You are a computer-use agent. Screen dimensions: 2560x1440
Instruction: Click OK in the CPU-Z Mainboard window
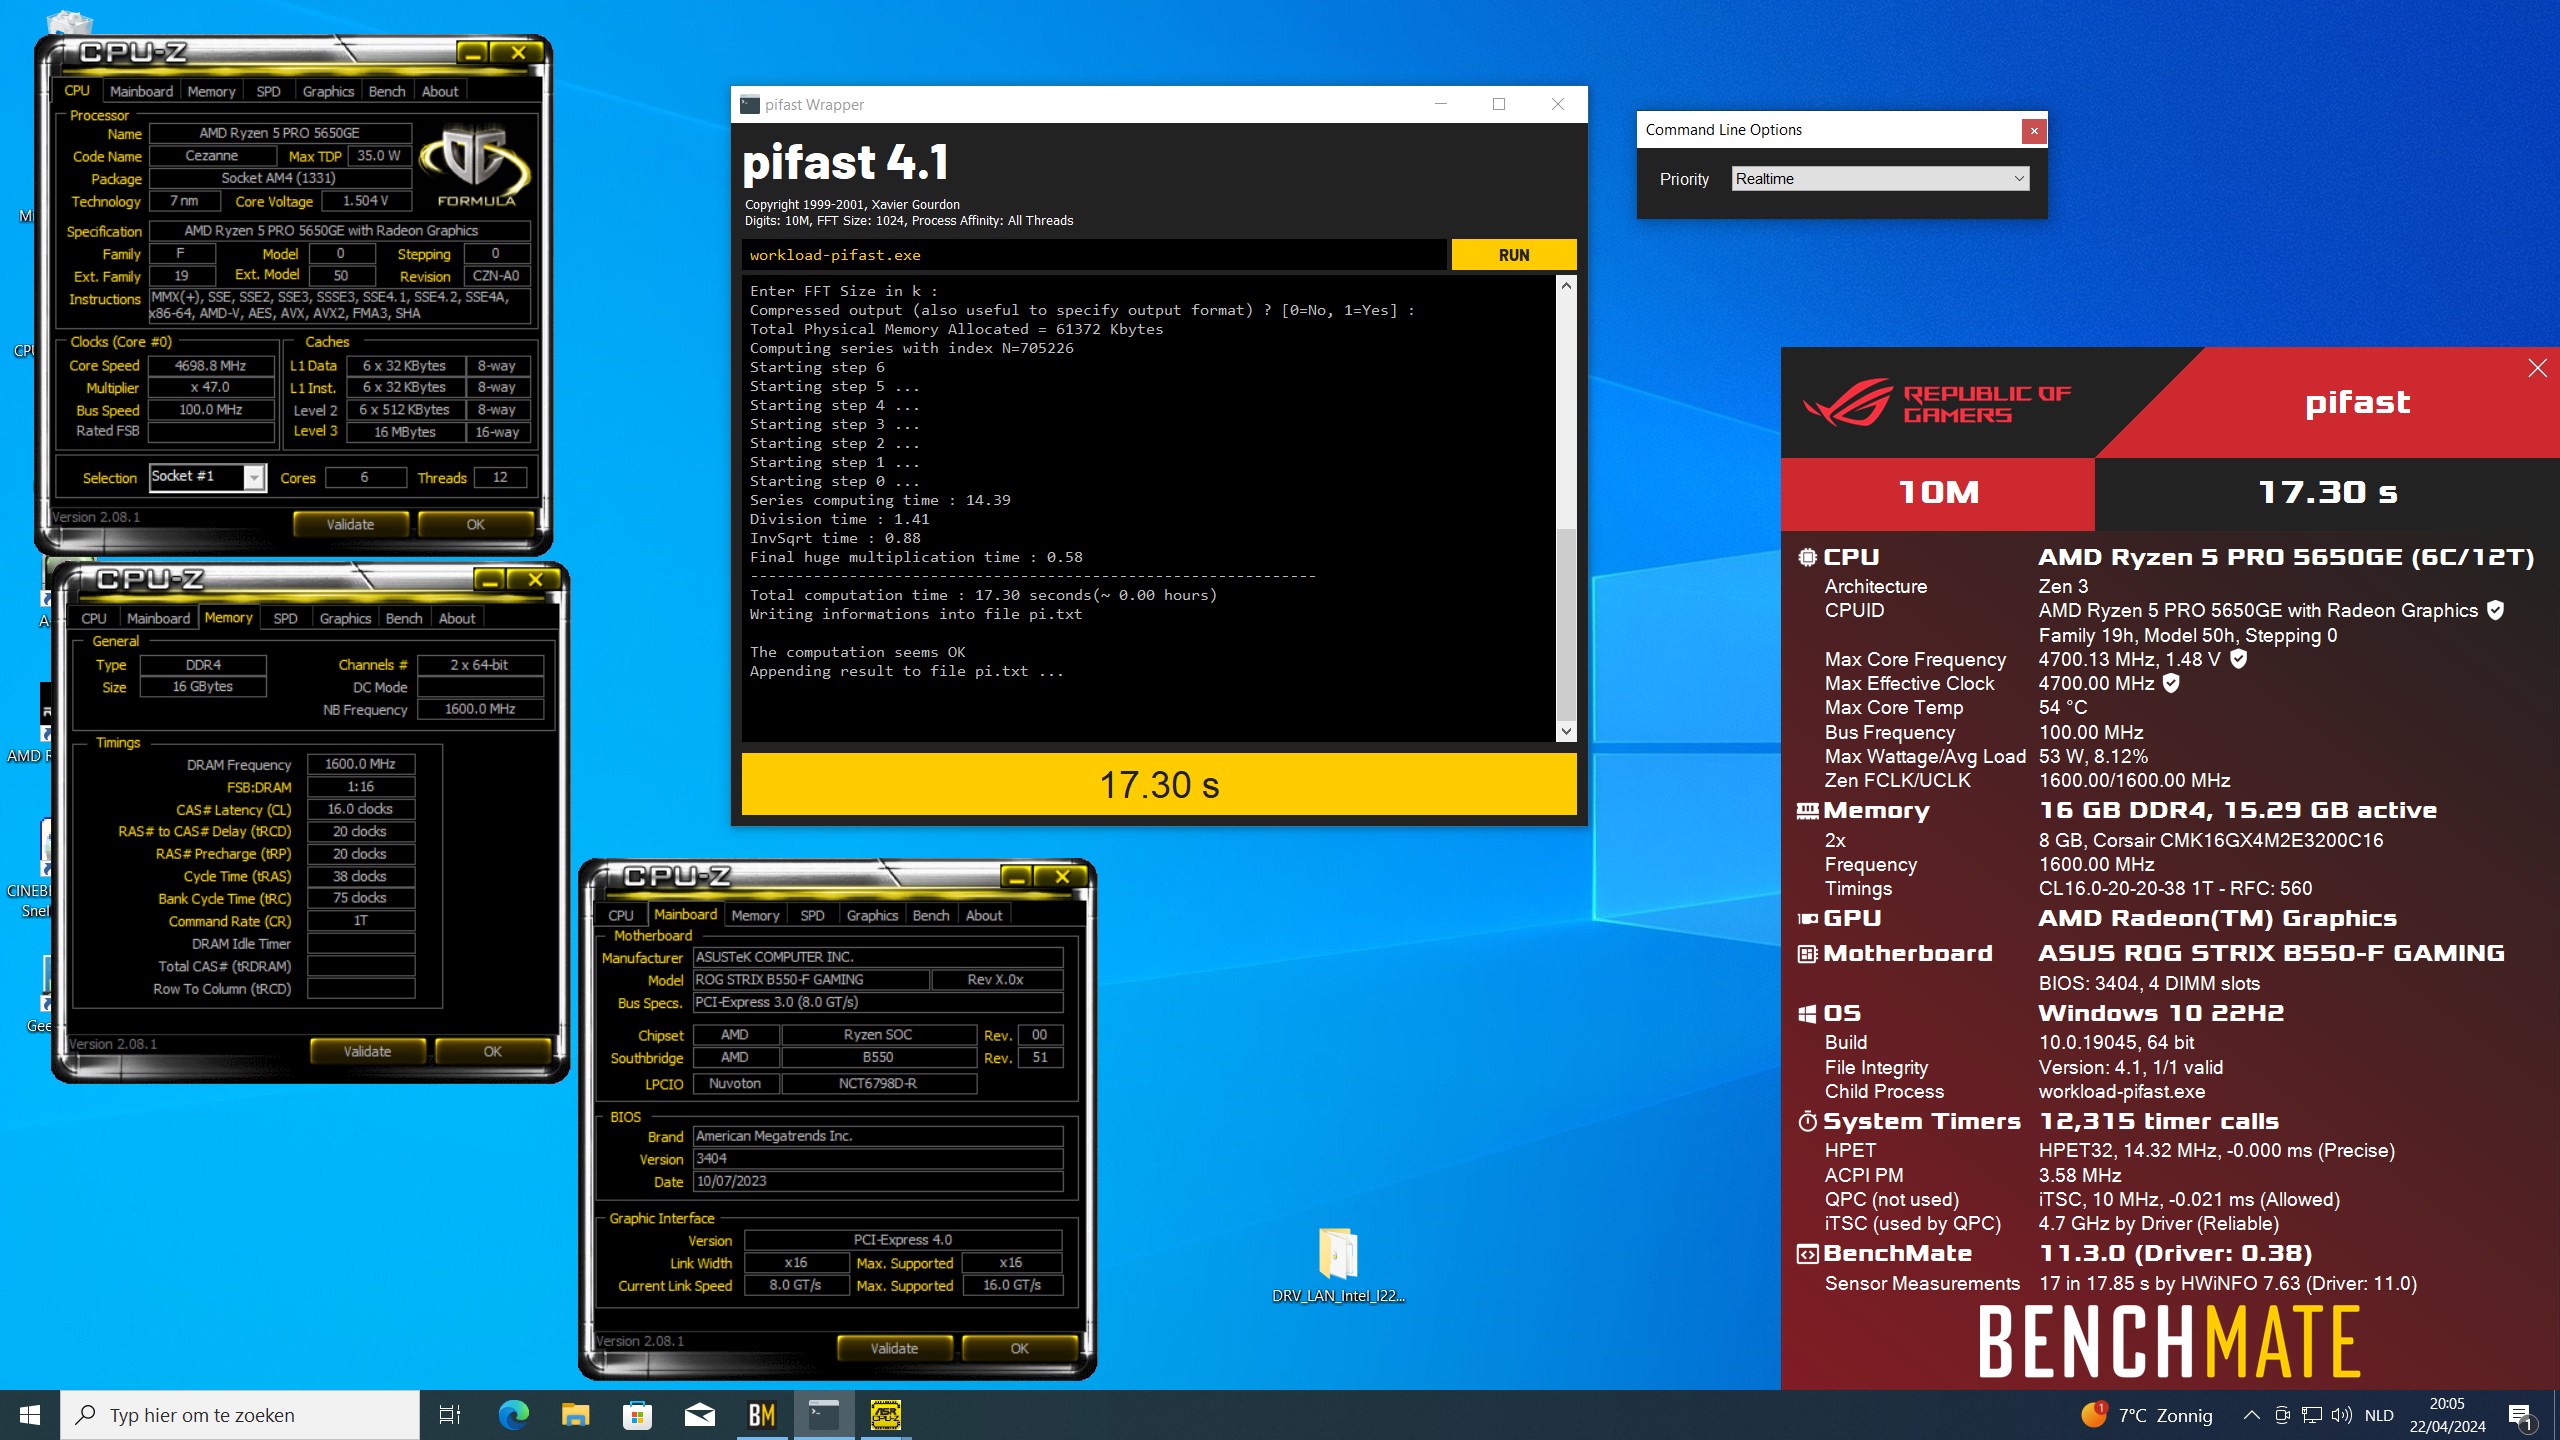point(1019,1348)
